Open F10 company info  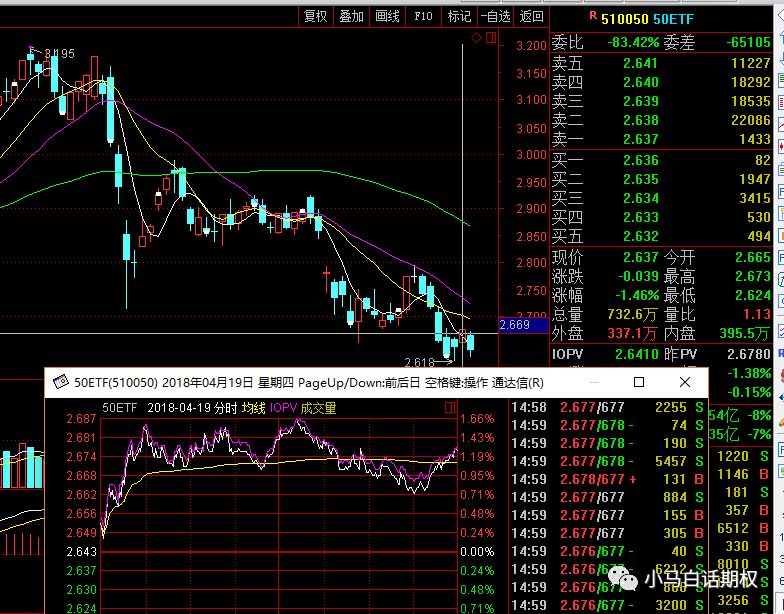[423, 16]
